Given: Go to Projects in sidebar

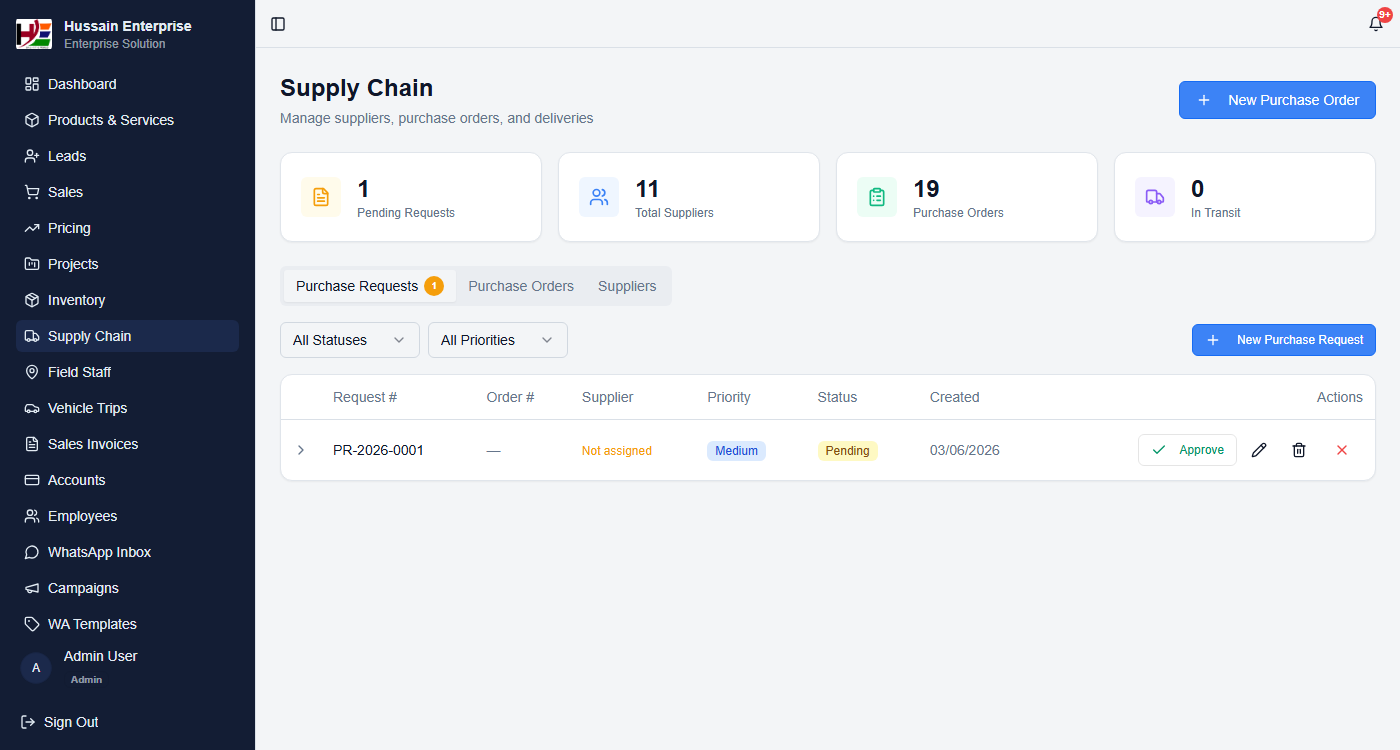Looking at the screenshot, I should (x=127, y=264).
